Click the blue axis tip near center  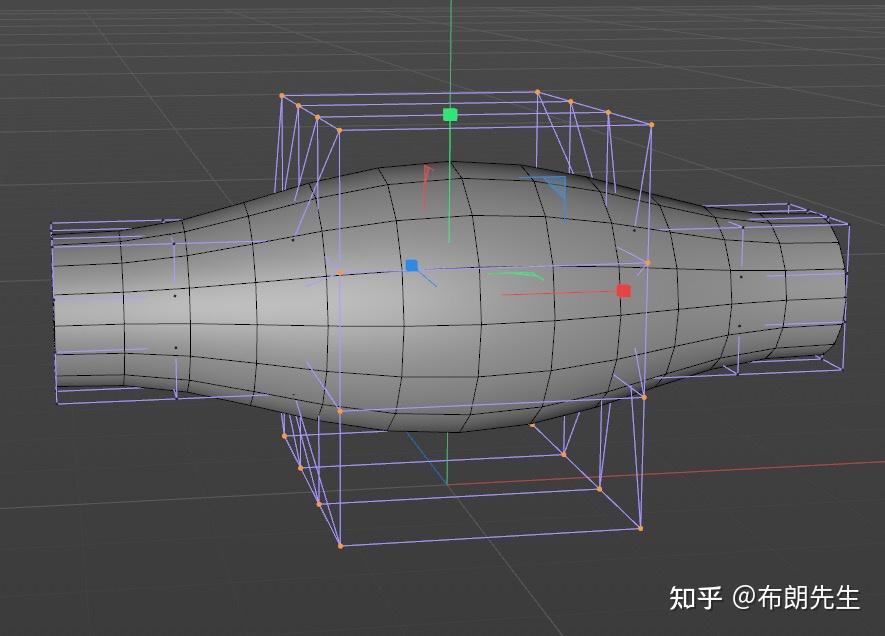[x=436, y=287]
